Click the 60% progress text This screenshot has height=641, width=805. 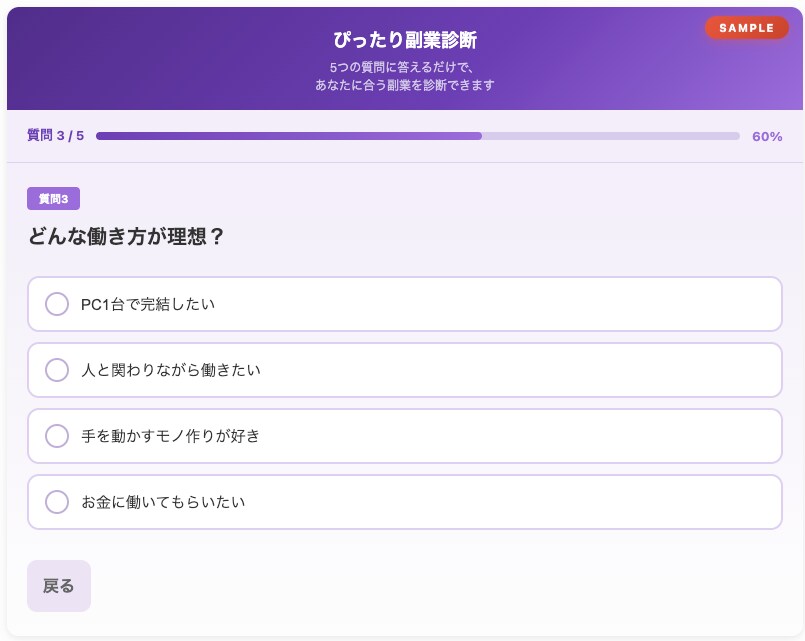[x=767, y=137]
